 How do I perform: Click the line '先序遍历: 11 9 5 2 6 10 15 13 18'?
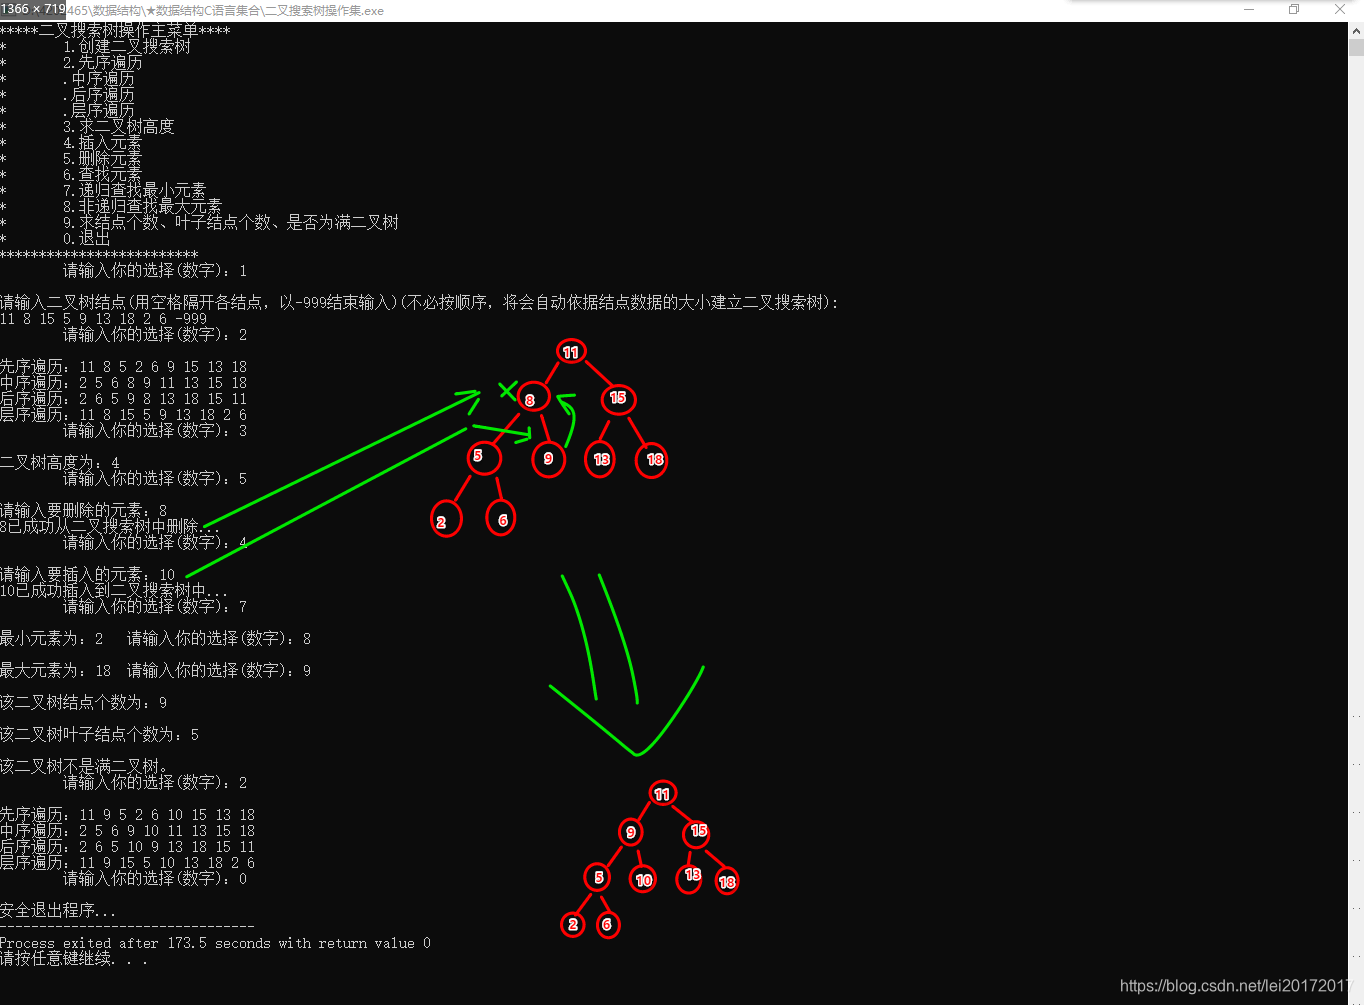pyautogui.click(x=128, y=815)
